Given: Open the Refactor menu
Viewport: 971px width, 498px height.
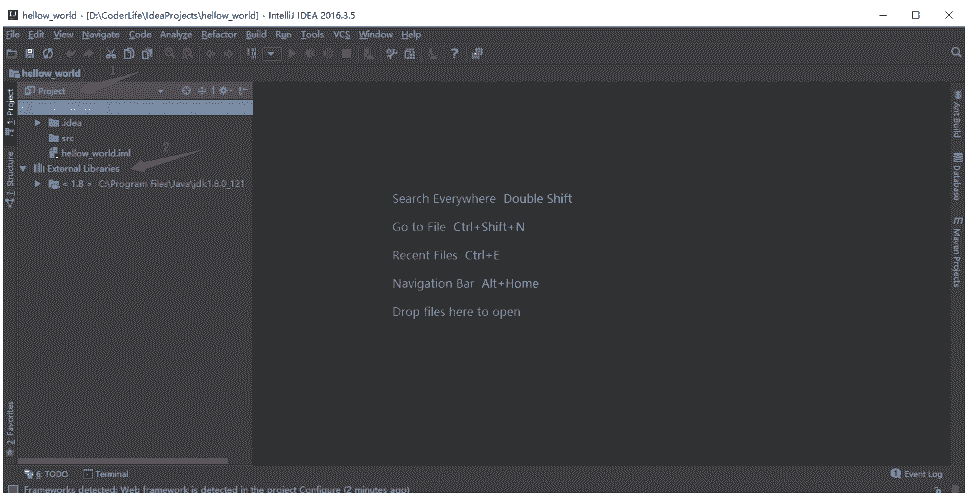Looking at the screenshot, I should [219, 34].
